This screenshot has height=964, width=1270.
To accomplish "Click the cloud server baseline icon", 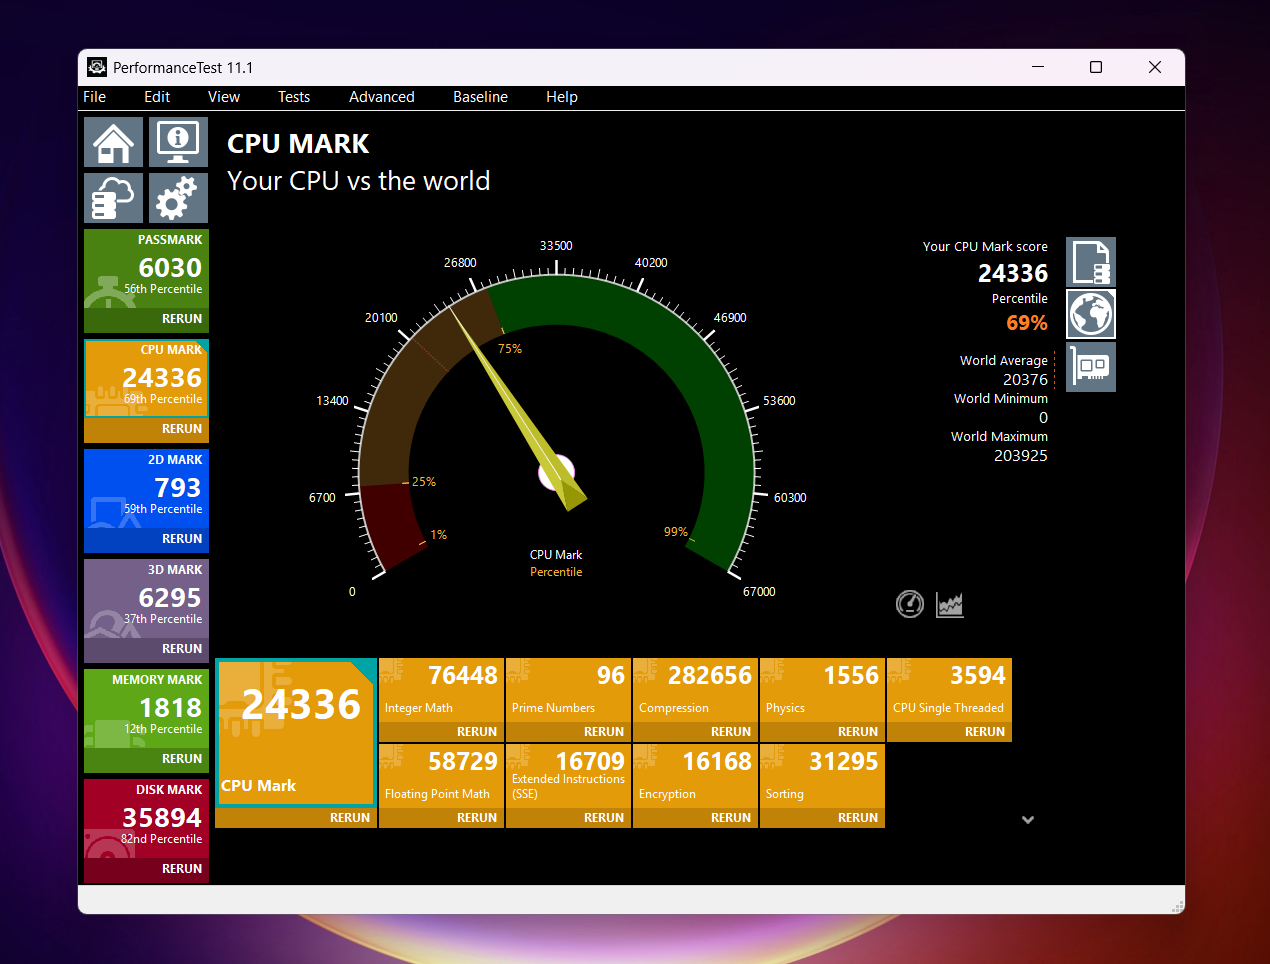I will [113, 197].
